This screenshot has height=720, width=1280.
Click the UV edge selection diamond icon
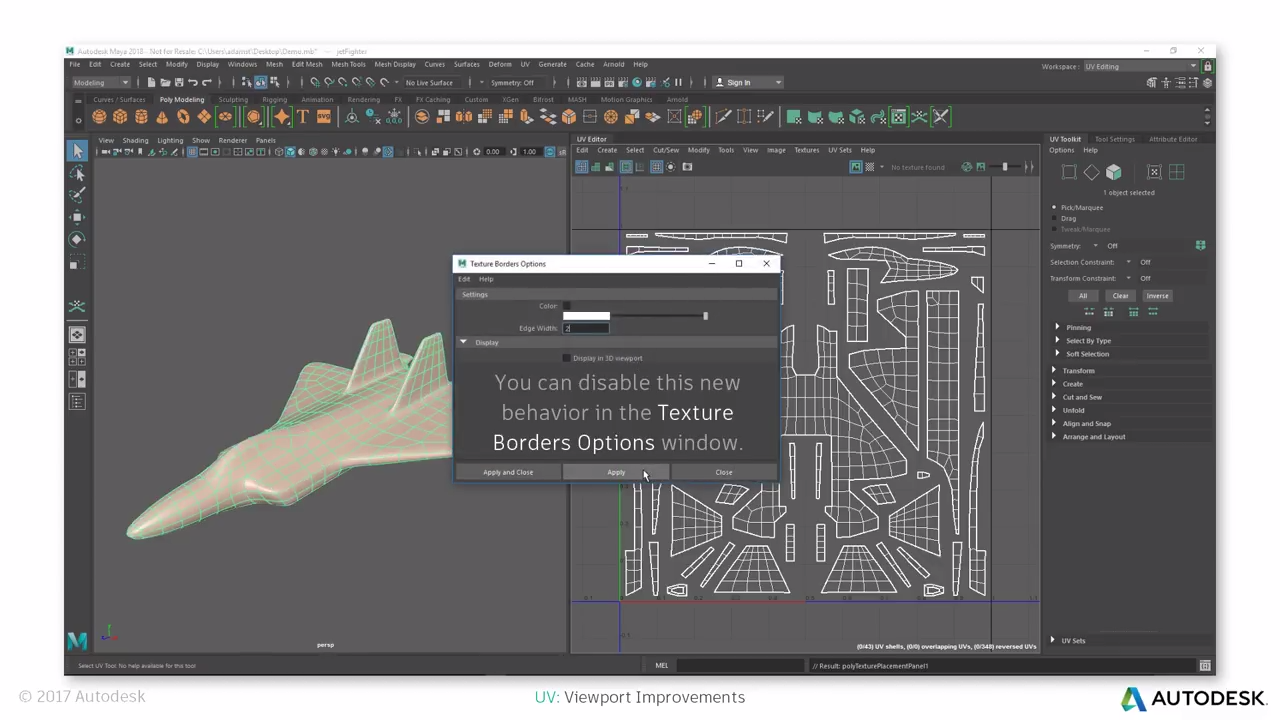click(1091, 172)
